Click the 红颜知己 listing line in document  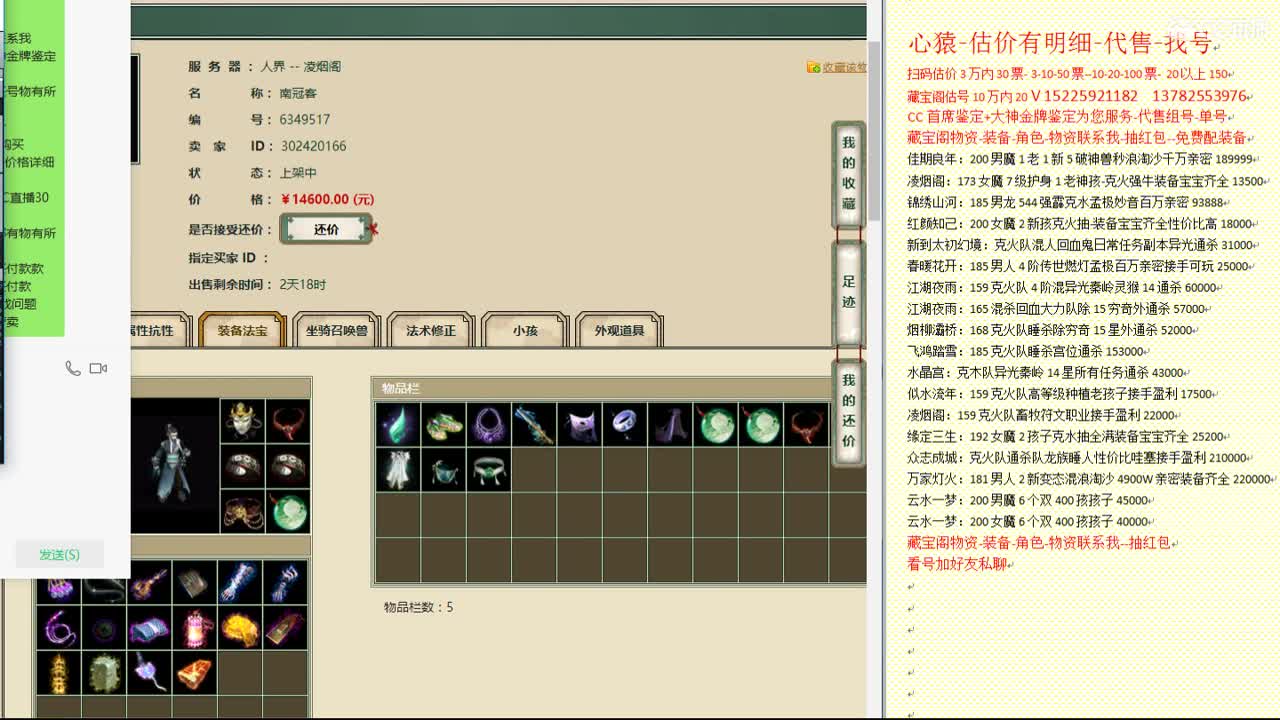[x=1080, y=223]
